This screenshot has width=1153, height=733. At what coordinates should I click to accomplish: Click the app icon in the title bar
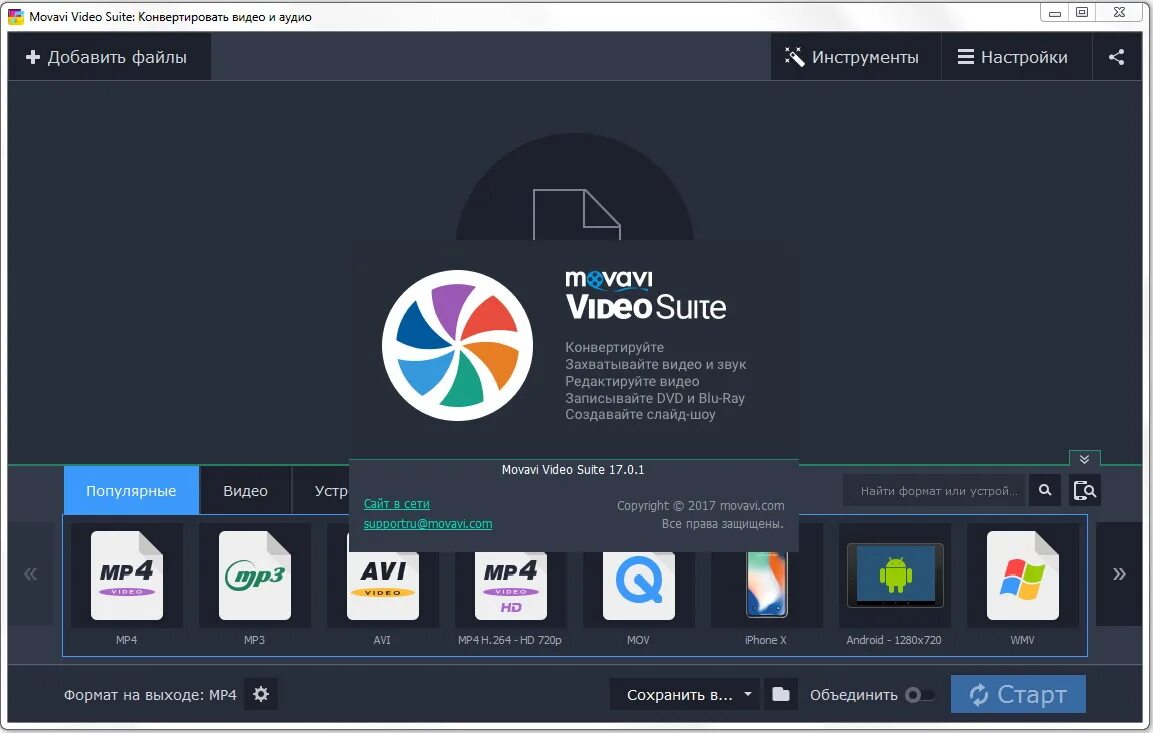(15, 16)
